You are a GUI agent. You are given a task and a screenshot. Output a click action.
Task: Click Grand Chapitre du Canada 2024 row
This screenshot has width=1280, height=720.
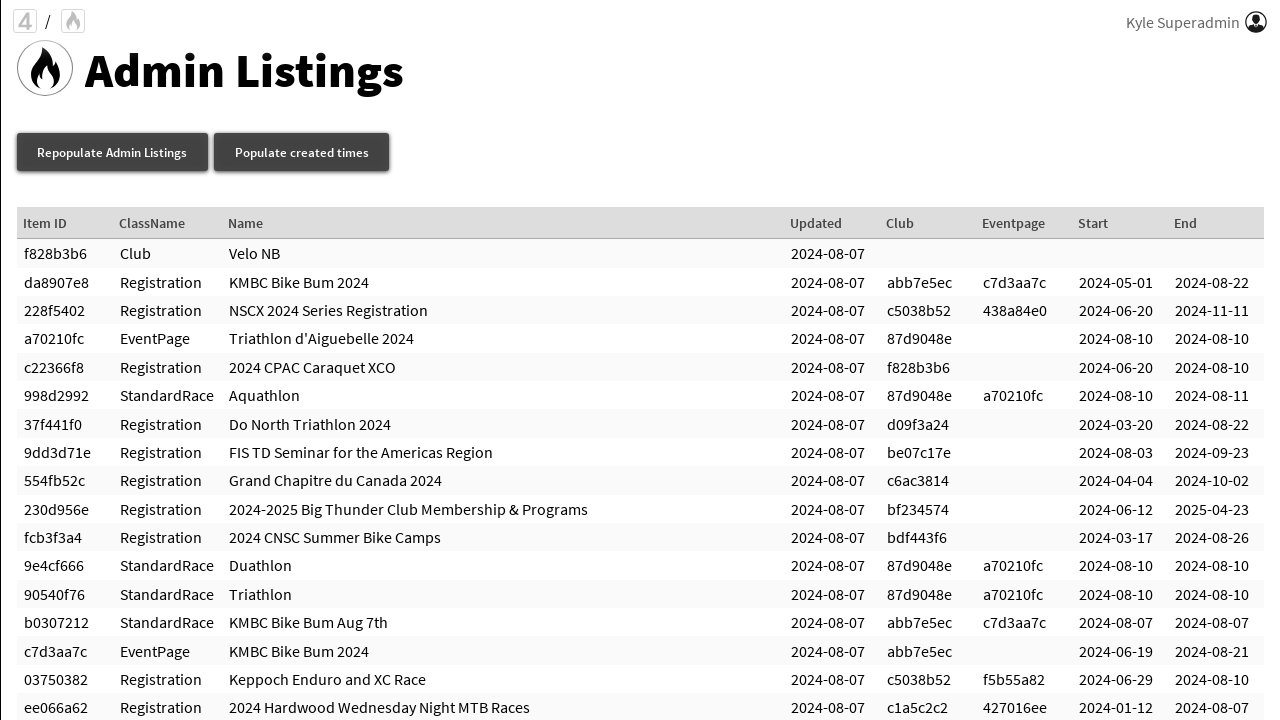tap(335, 481)
